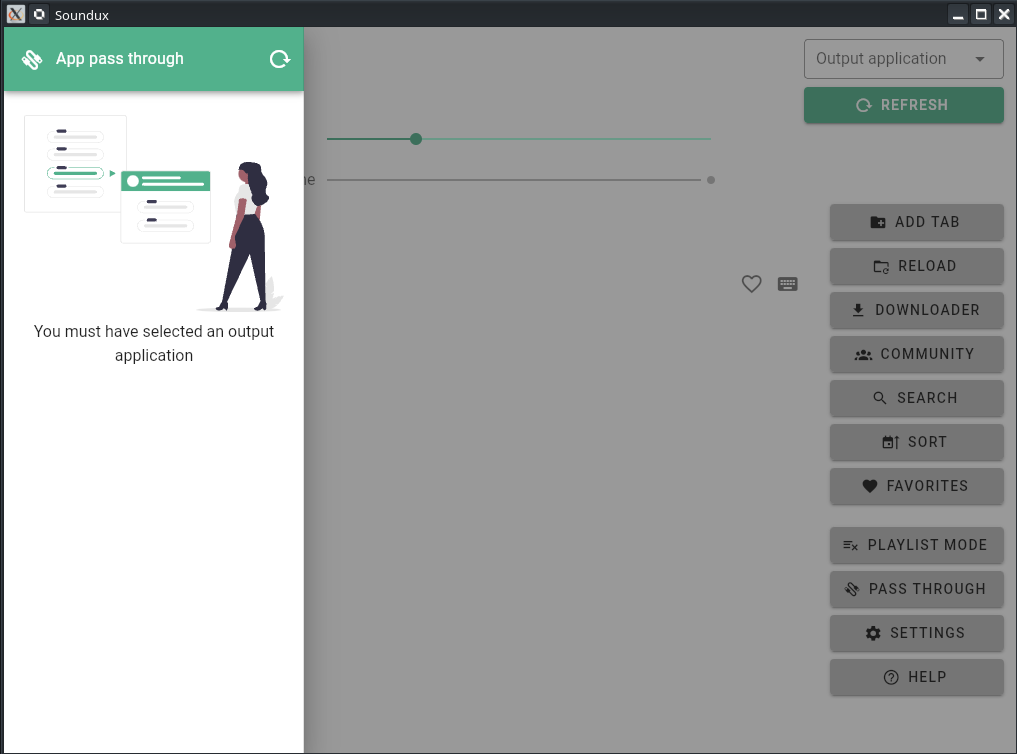Screen dimensions: 1017x754
Task: Click the SEARCH button
Action: (x=916, y=399)
